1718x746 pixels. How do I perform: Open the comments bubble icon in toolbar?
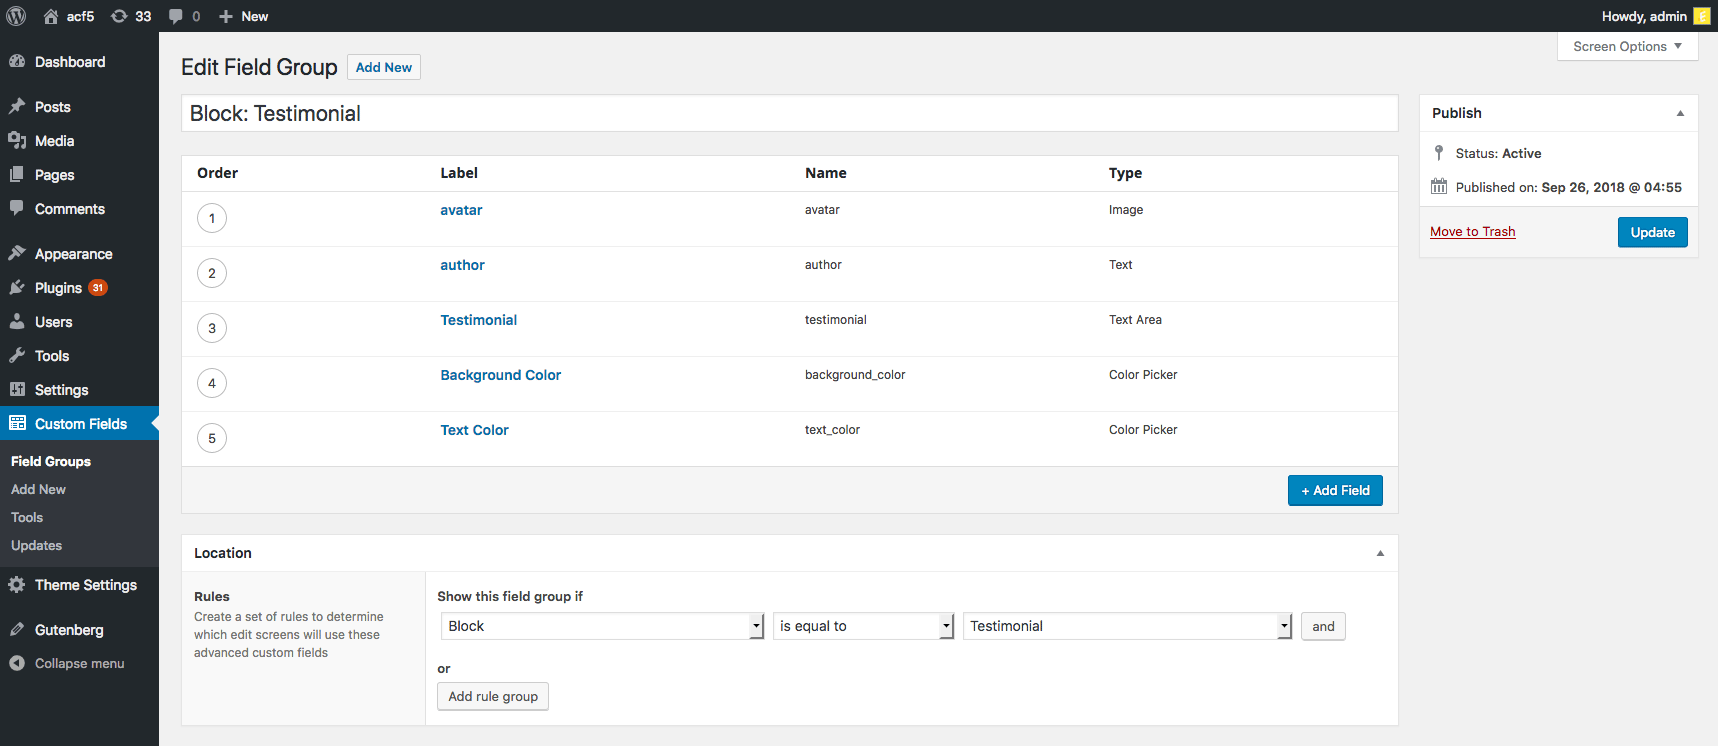(x=176, y=16)
